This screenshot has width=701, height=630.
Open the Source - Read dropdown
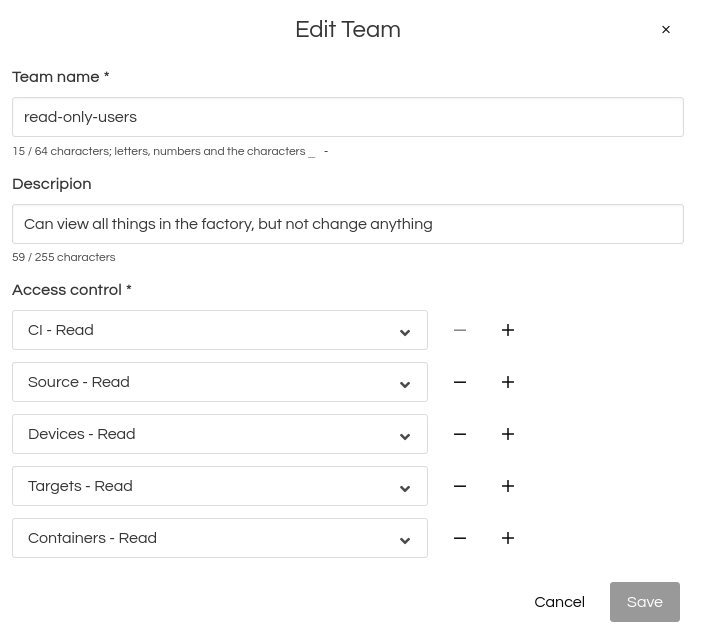click(x=220, y=382)
